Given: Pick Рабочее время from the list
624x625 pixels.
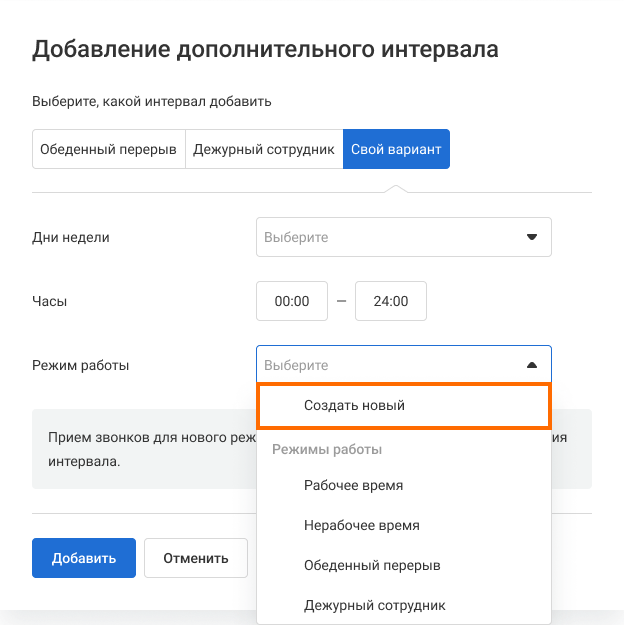Looking at the screenshot, I should (x=353, y=485).
